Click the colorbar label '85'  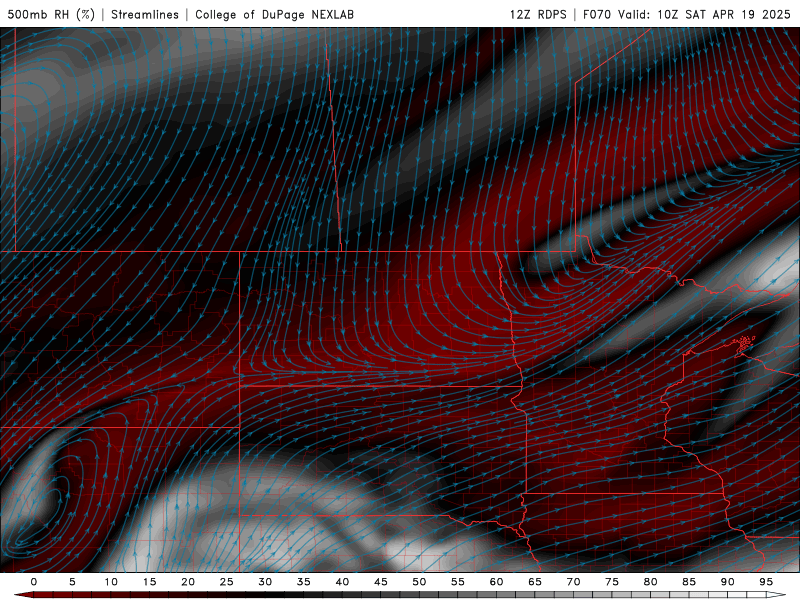pos(689,582)
